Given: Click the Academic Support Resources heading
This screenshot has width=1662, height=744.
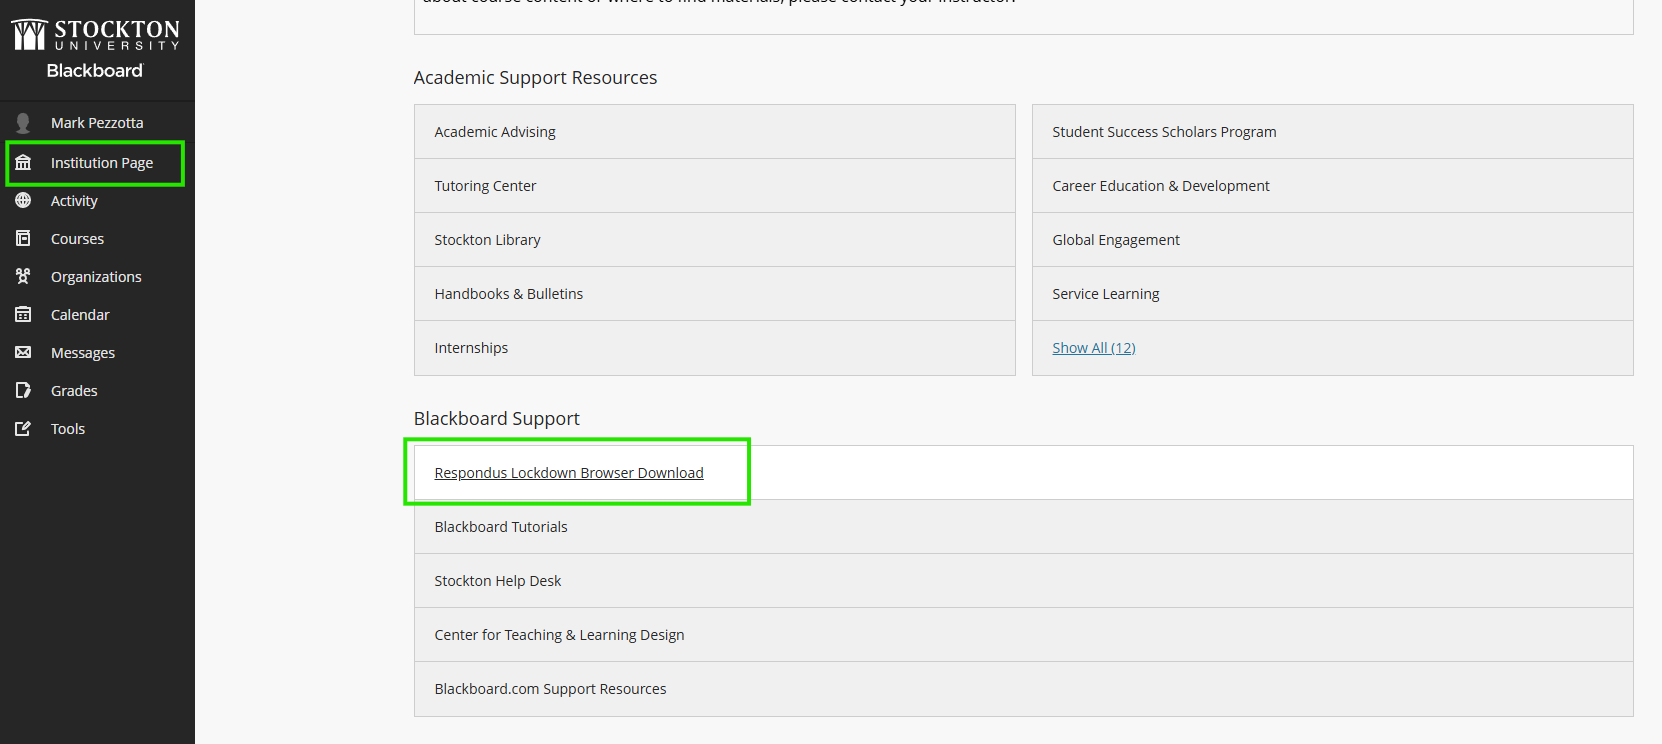Looking at the screenshot, I should click(535, 78).
